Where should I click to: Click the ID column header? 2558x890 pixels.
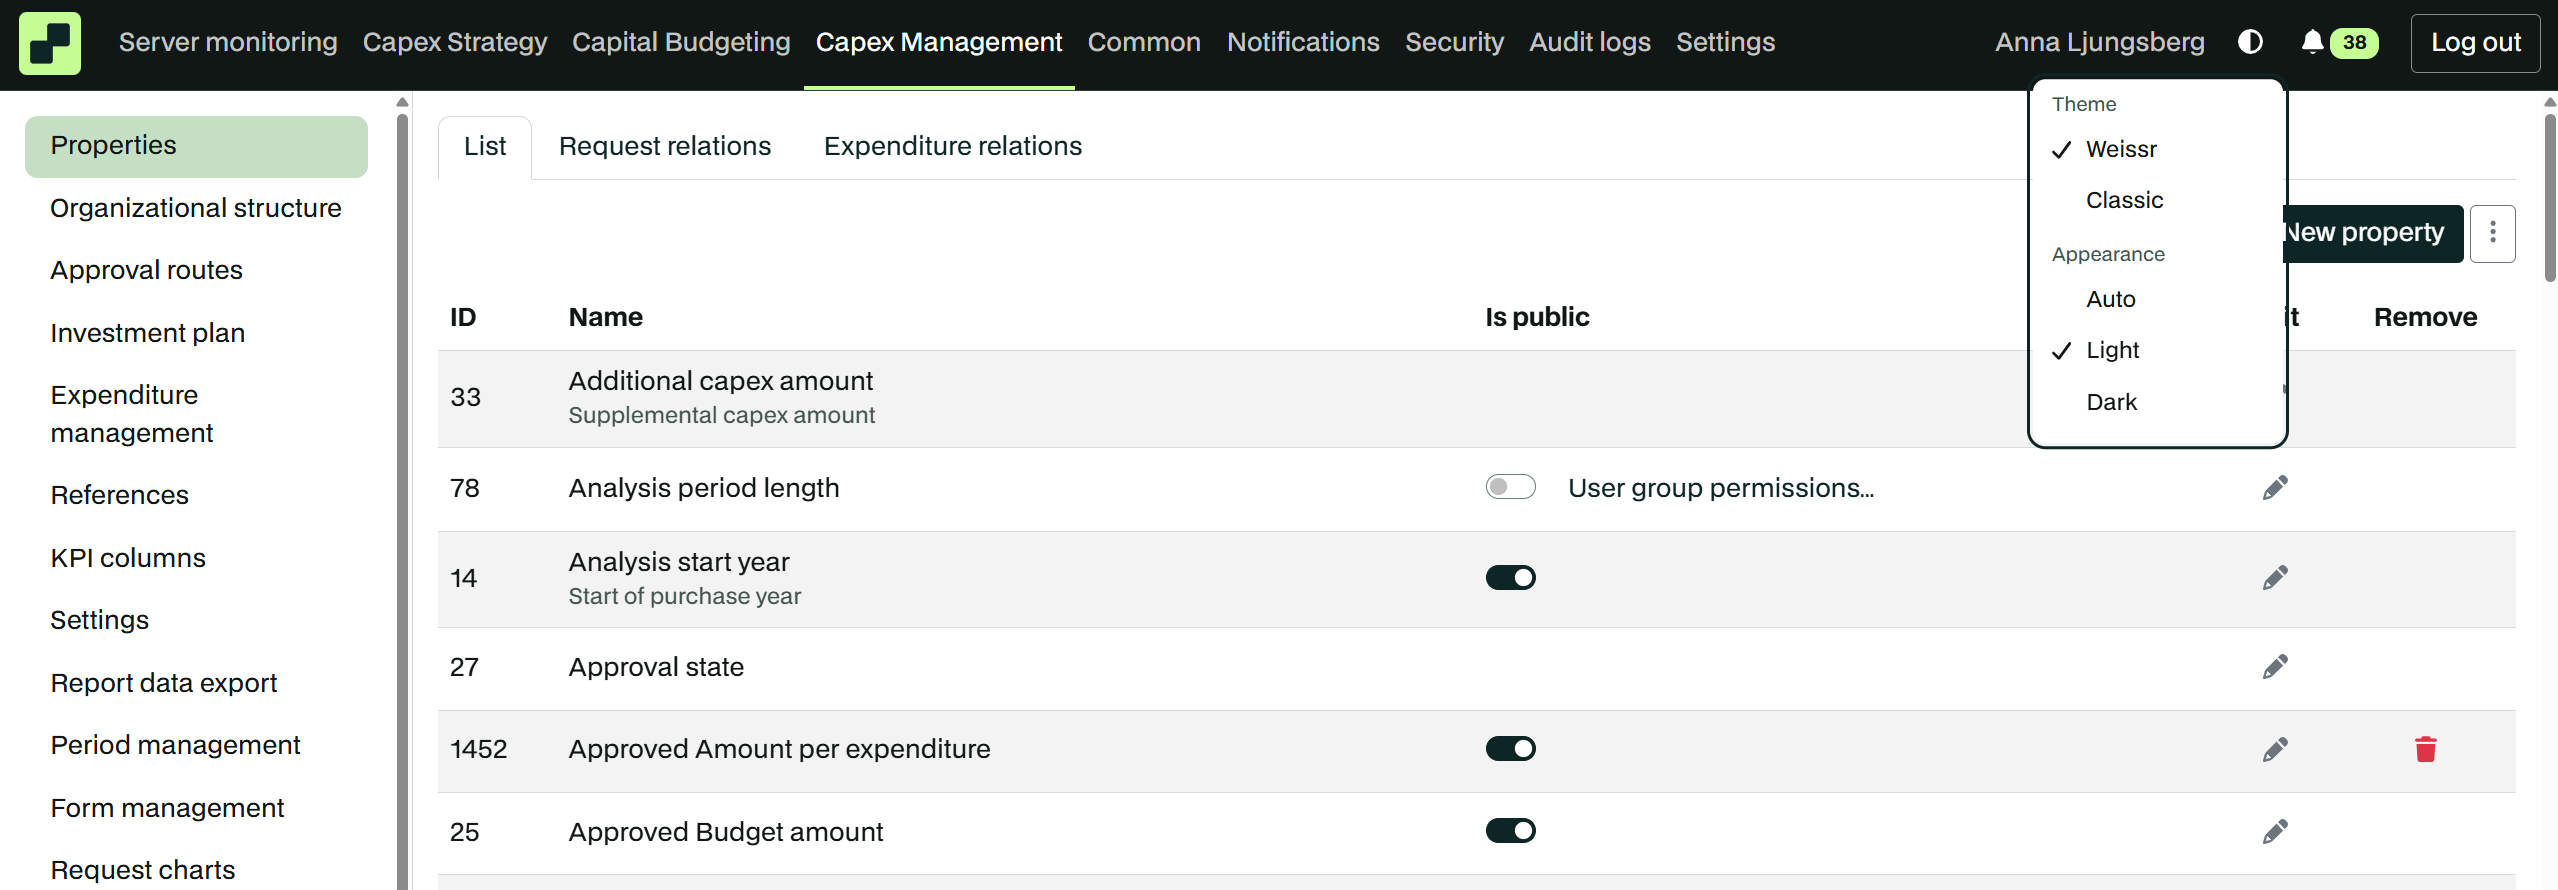tap(463, 317)
